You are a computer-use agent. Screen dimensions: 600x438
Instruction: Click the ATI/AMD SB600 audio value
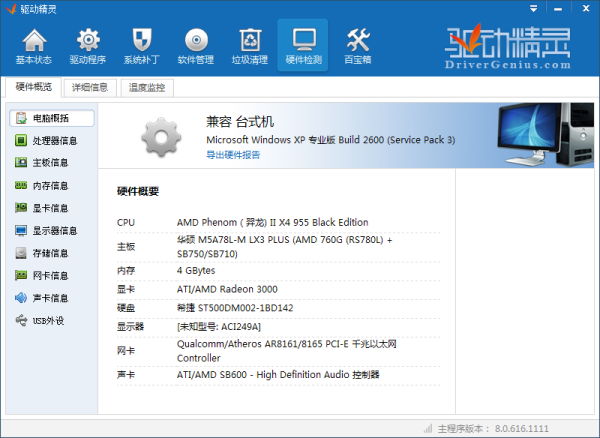(x=278, y=374)
